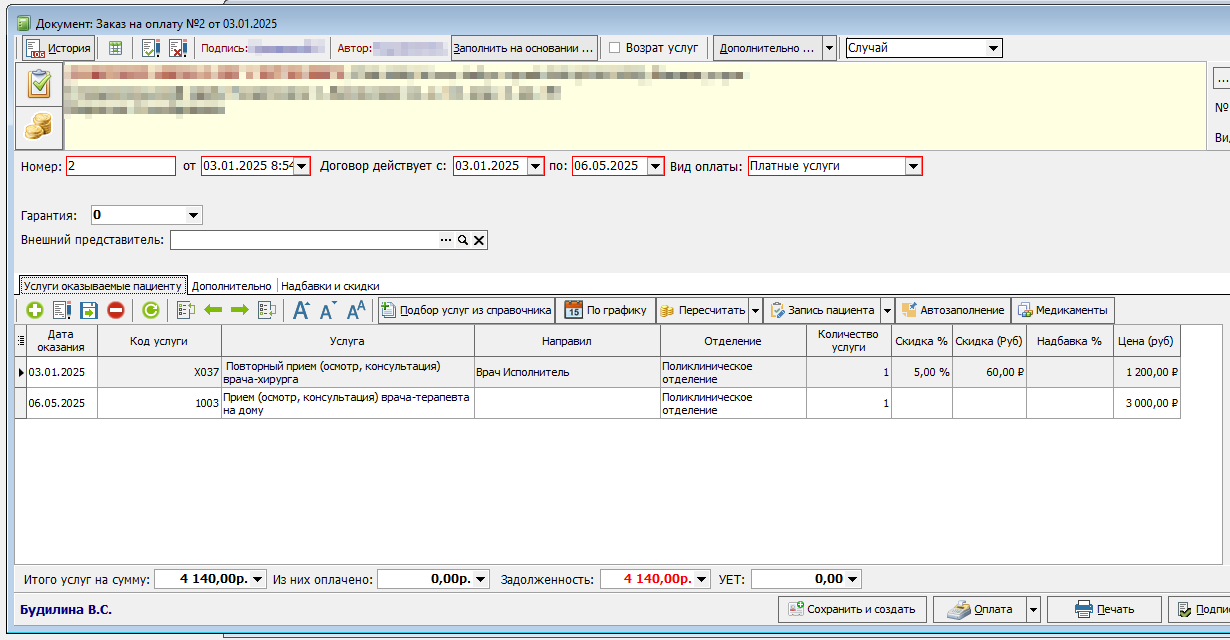Click the edit row document icon beside green plus

(61, 310)
